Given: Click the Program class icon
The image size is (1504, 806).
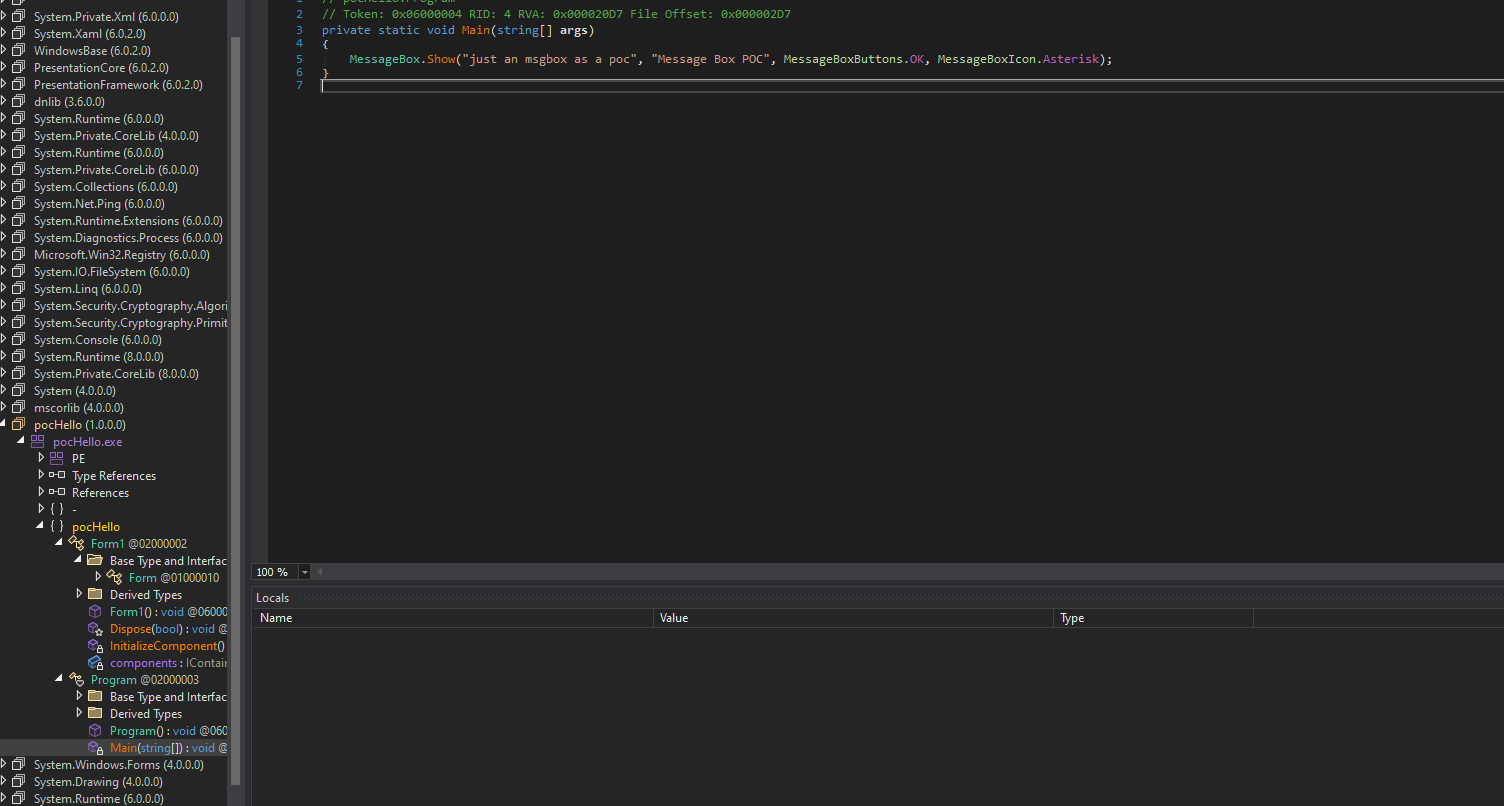Looking at the screenshot, I should [x=76, y=680].
